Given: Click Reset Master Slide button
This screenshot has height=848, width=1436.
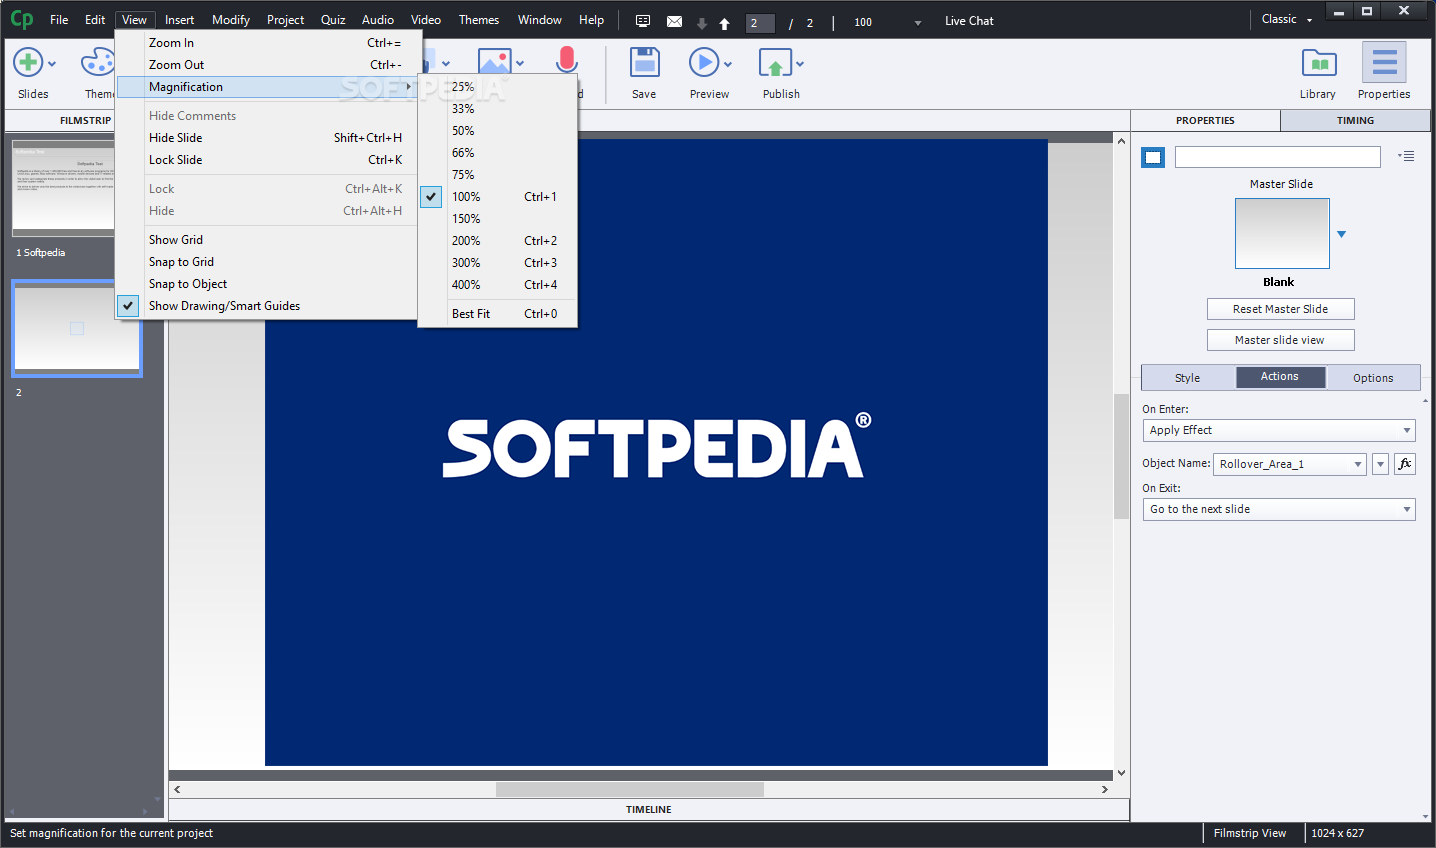Looking at the screenshot, I should pyautogui.click(x=1280, y=309).
